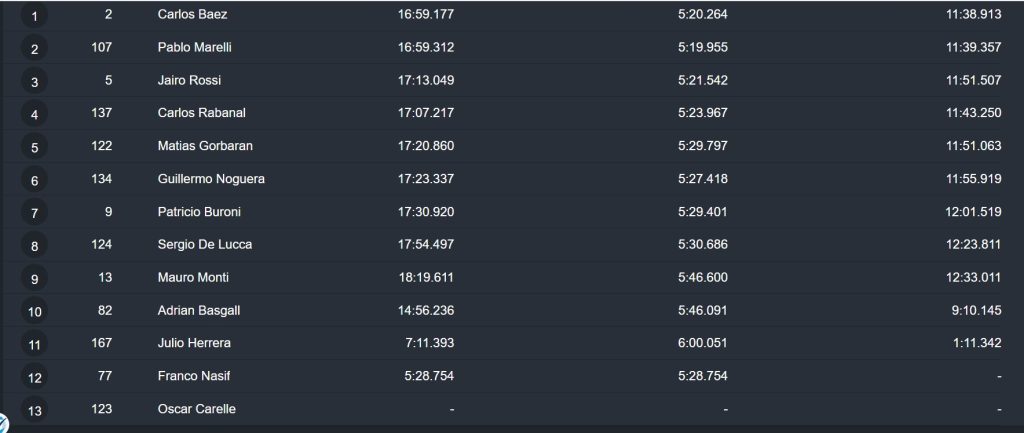Click Carlos Baez's time 11:38.913
The height and width of the screenshot is (433, 1024).
pos(973,14)
